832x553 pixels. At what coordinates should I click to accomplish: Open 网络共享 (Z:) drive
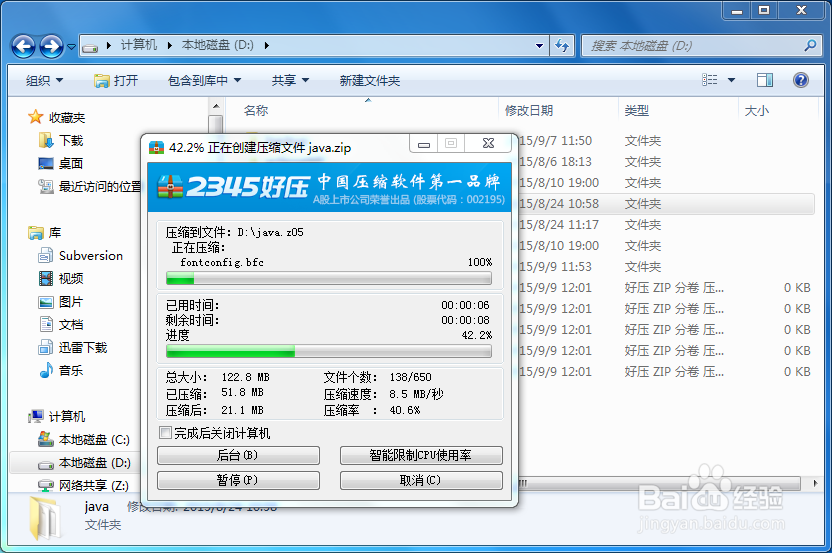coord(93,485)
